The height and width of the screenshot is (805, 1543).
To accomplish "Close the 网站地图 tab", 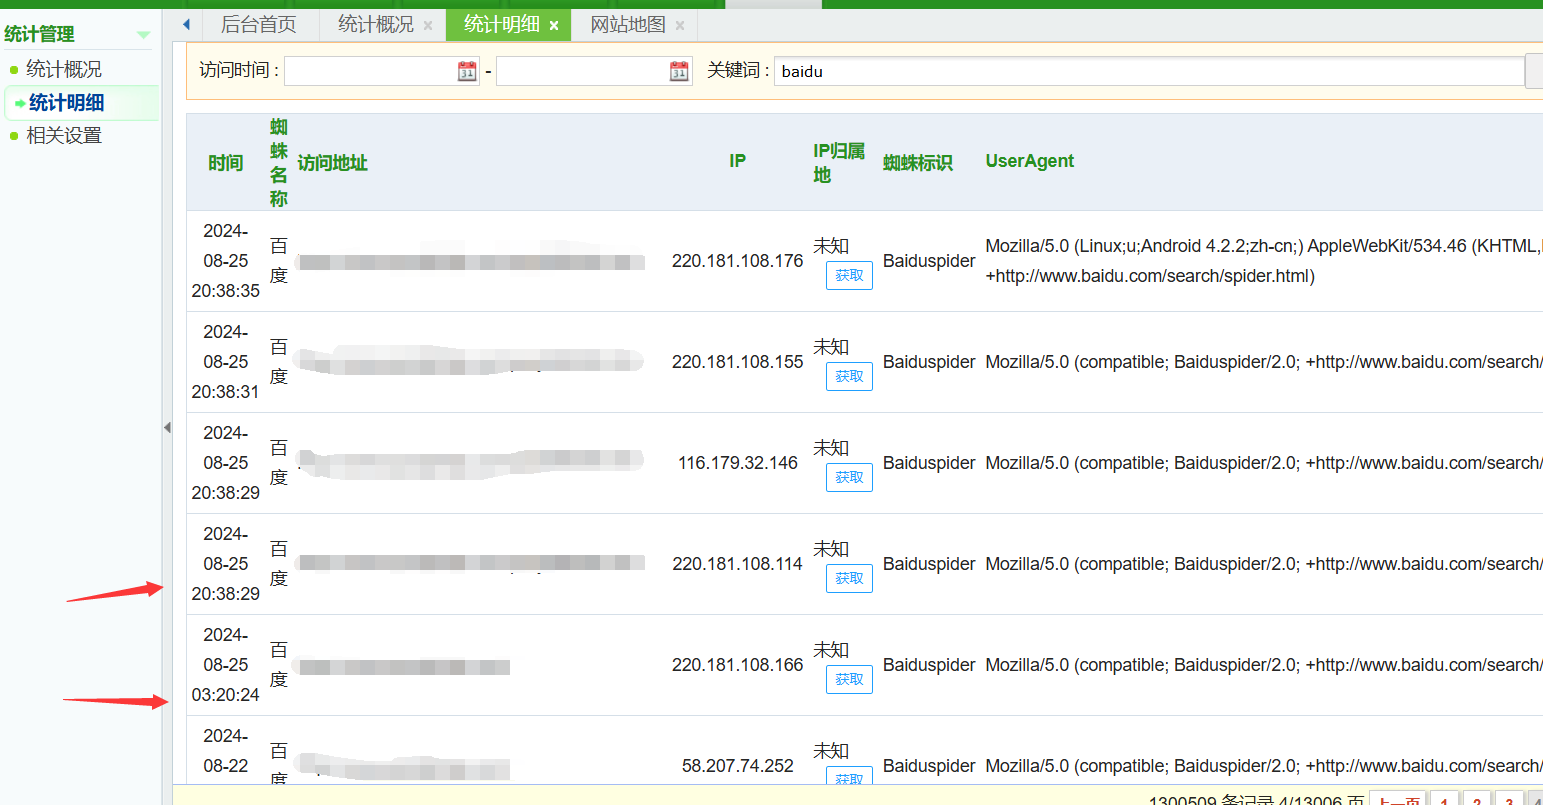I will (680, 26).
